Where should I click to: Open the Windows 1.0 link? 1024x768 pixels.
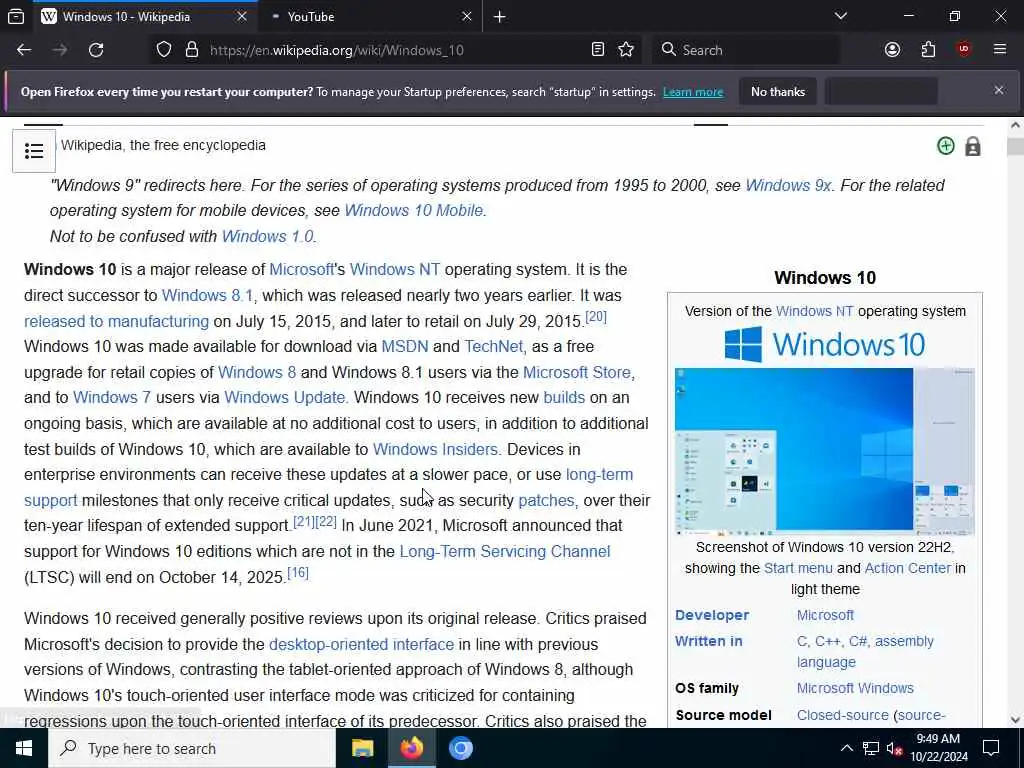pyautogui.click(x=267, y=236)
